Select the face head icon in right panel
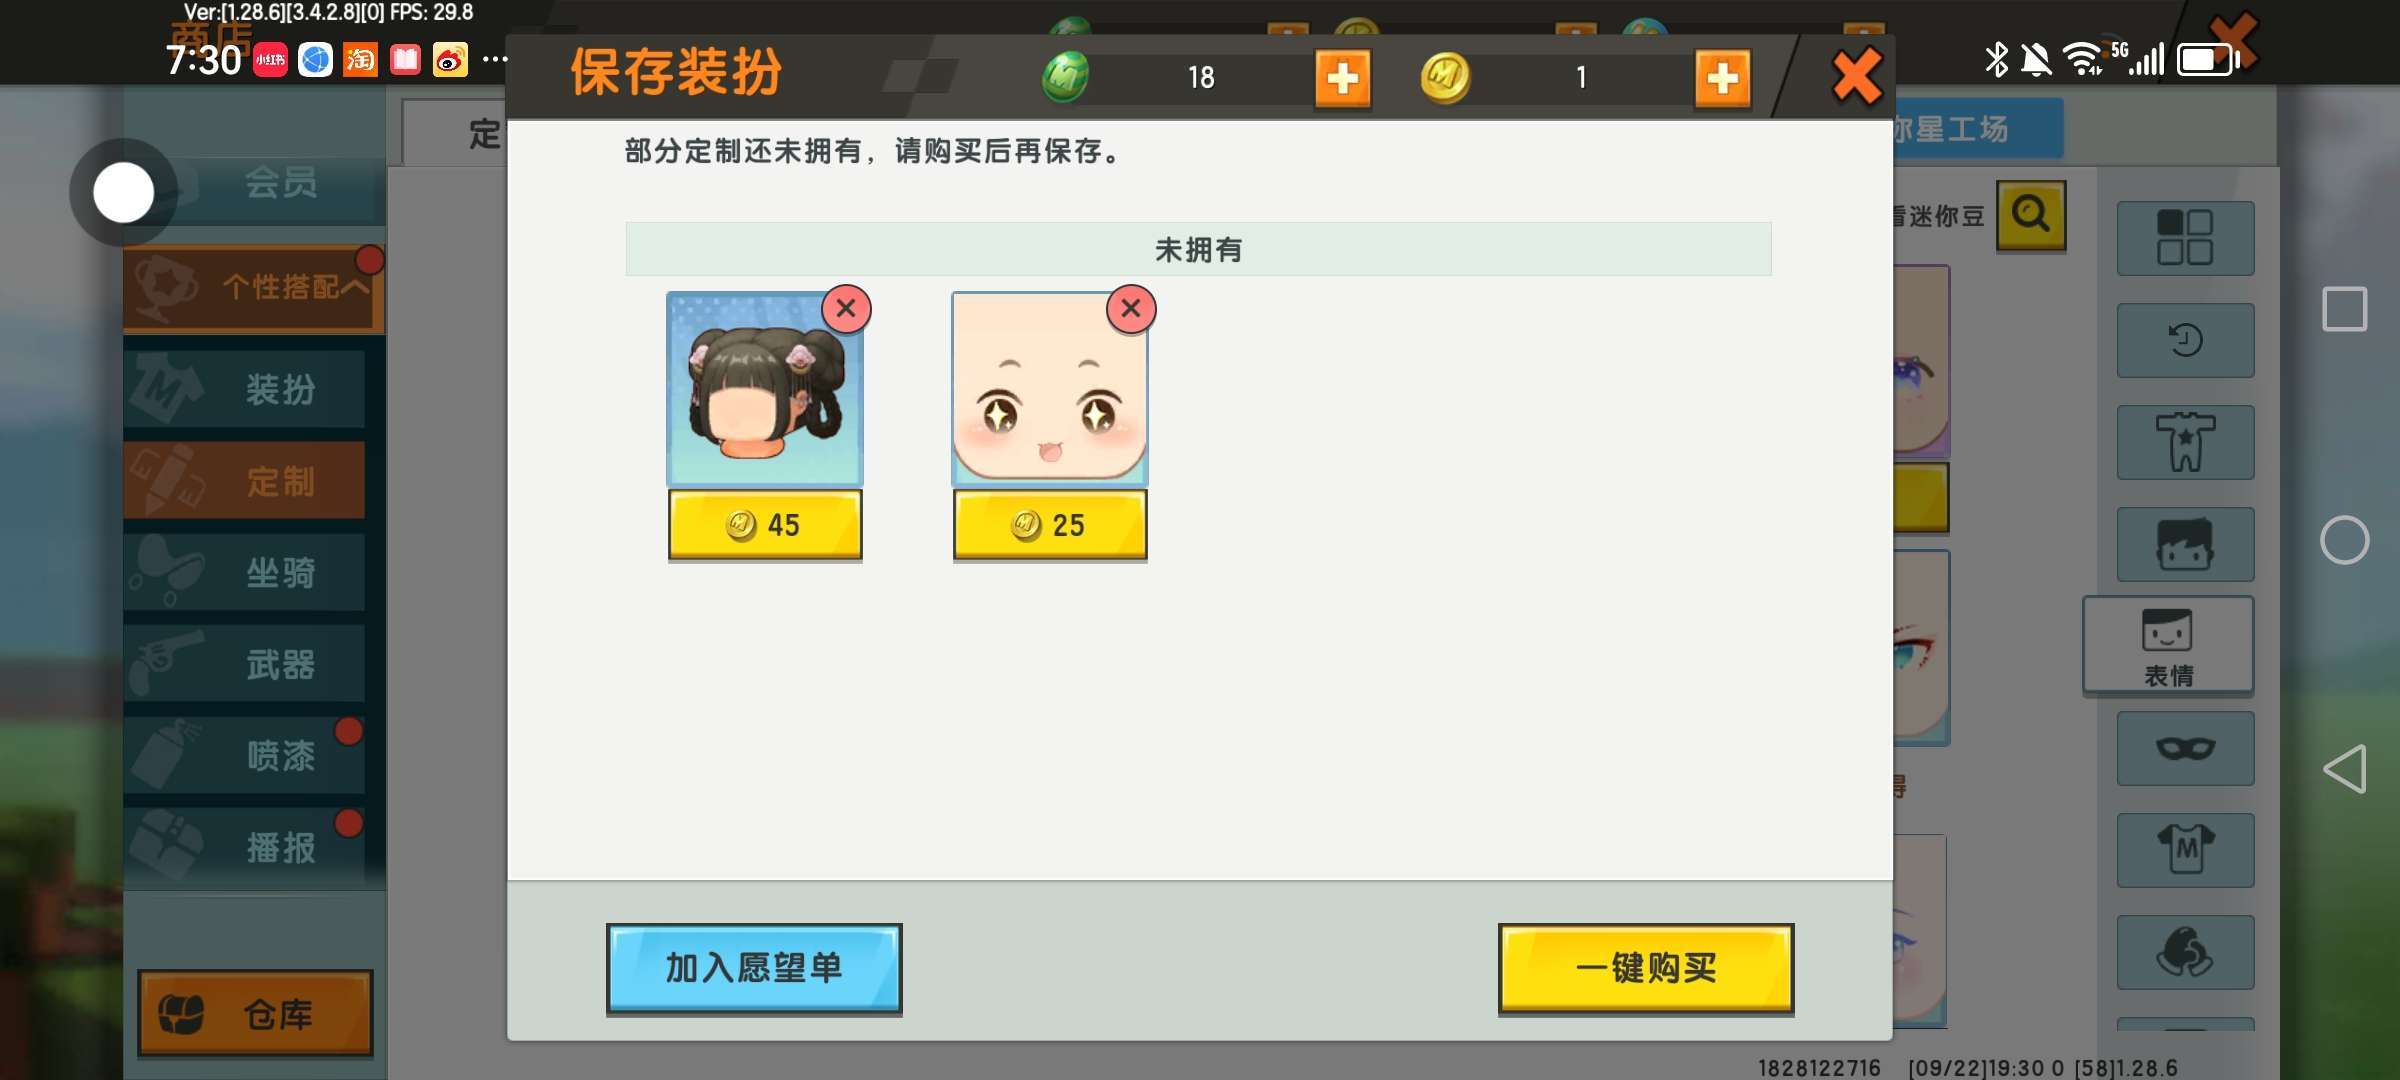The image size is (2400, 1080). click(2185, 544)
